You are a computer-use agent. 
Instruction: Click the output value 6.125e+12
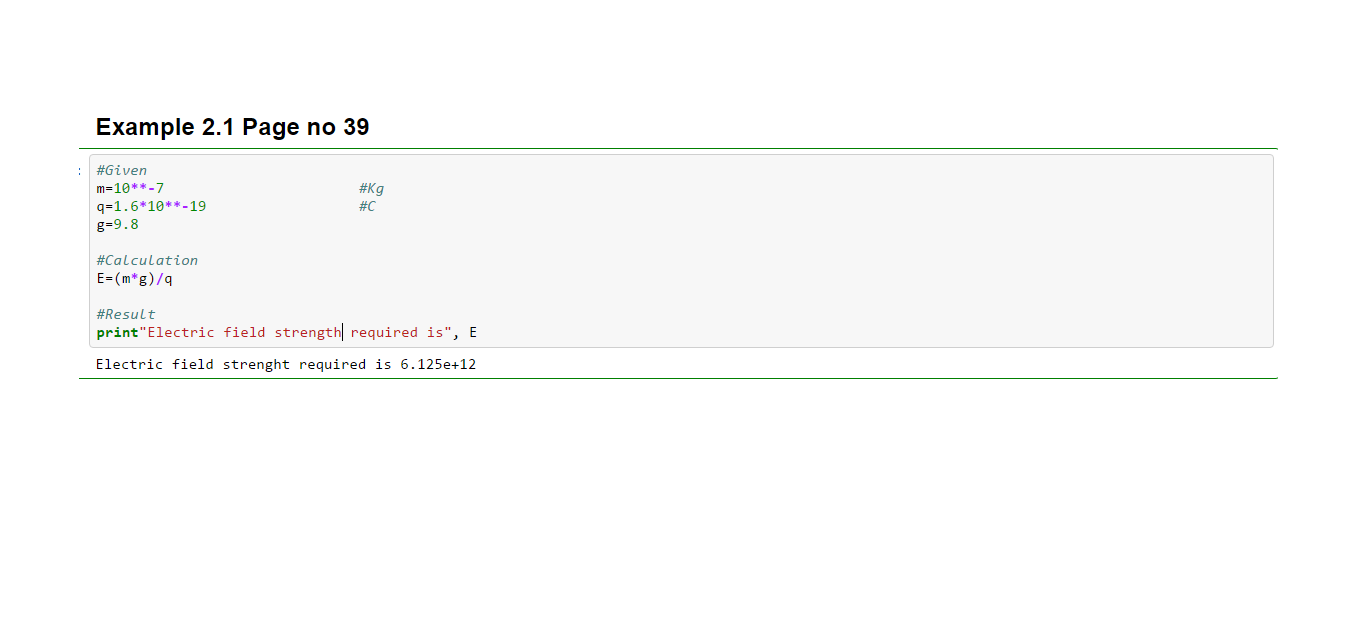pos(438,365)
